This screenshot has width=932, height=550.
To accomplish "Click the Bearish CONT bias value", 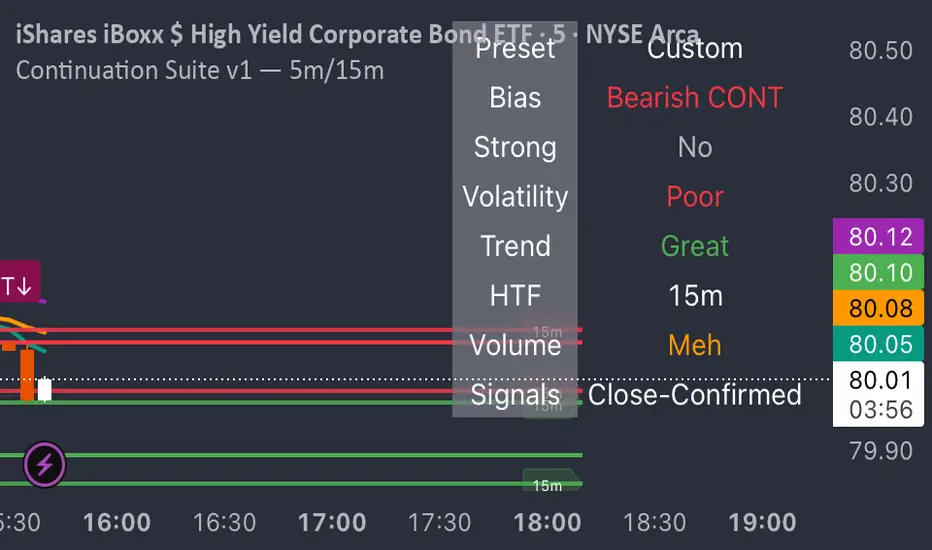I will click(694, 98).
